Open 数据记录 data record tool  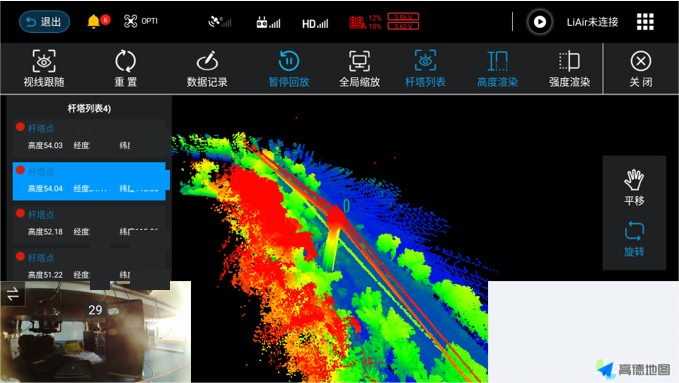coord(207,68)
